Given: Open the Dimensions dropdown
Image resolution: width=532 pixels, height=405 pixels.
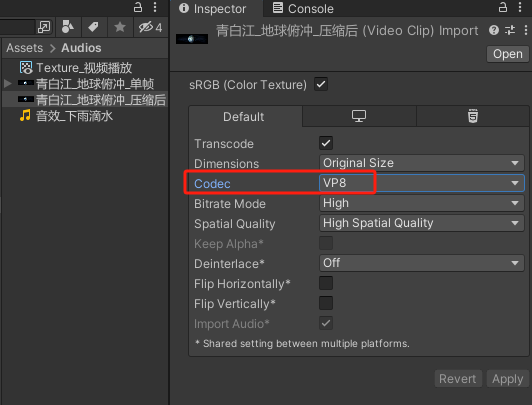Looking at the screenshot, I should click(x=422, y=163).
